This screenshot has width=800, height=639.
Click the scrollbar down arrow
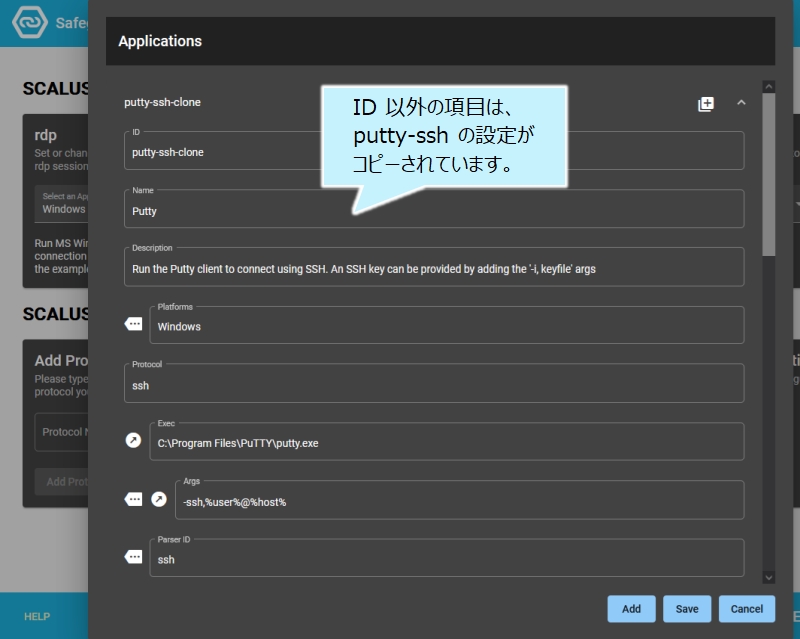point(769,578)
